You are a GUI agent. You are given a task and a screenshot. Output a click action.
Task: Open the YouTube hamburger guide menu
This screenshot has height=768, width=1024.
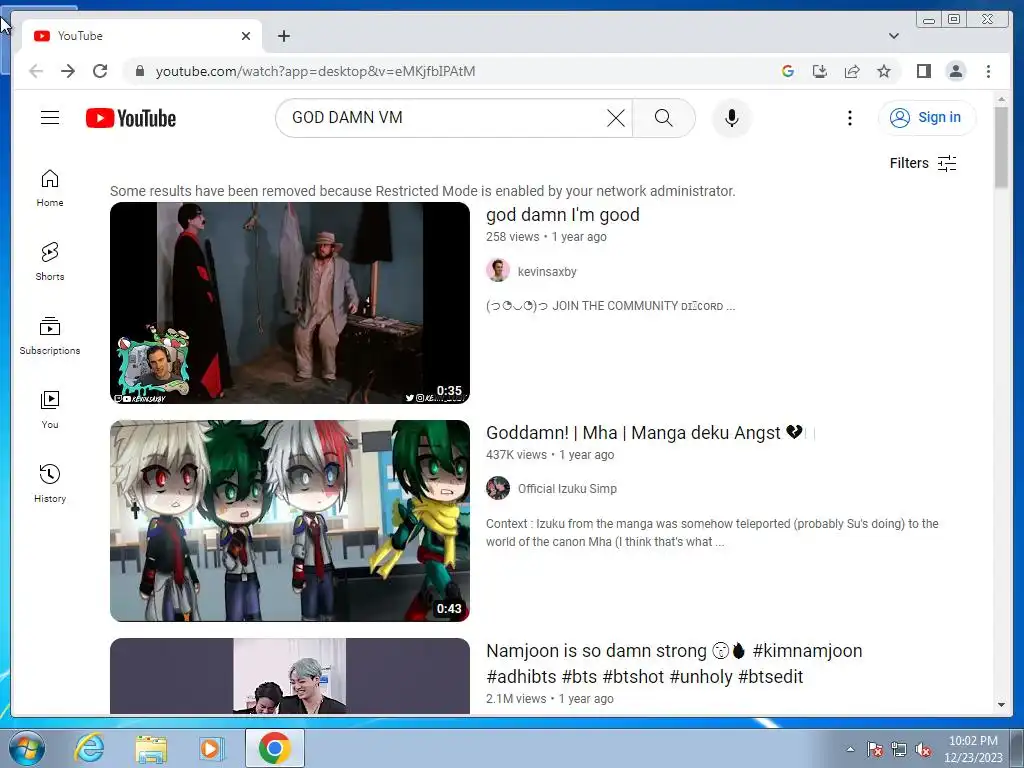(50, 118)
